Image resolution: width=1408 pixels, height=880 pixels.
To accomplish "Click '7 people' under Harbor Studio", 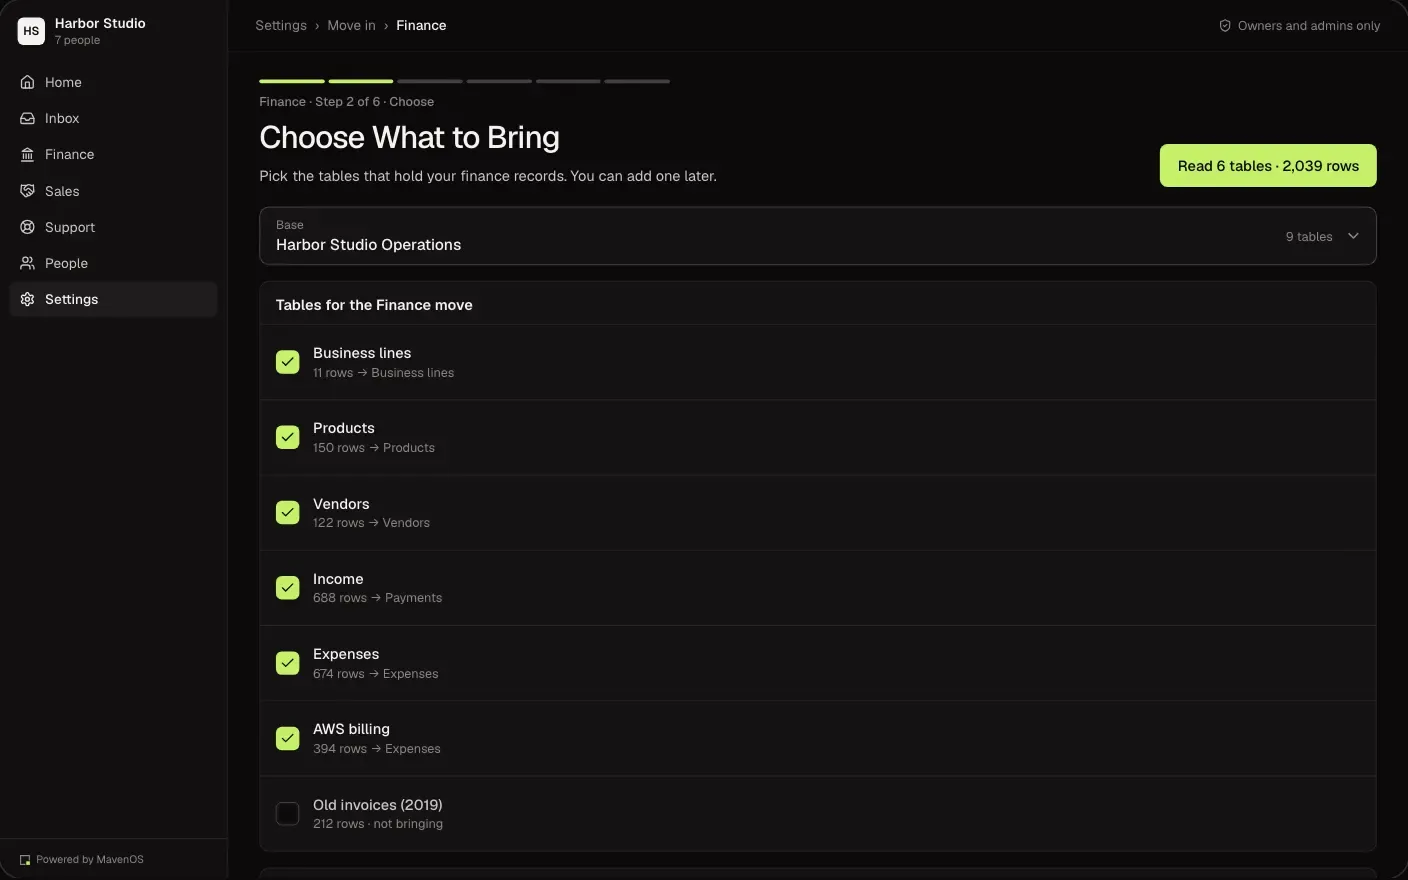I will coord(77,41).
